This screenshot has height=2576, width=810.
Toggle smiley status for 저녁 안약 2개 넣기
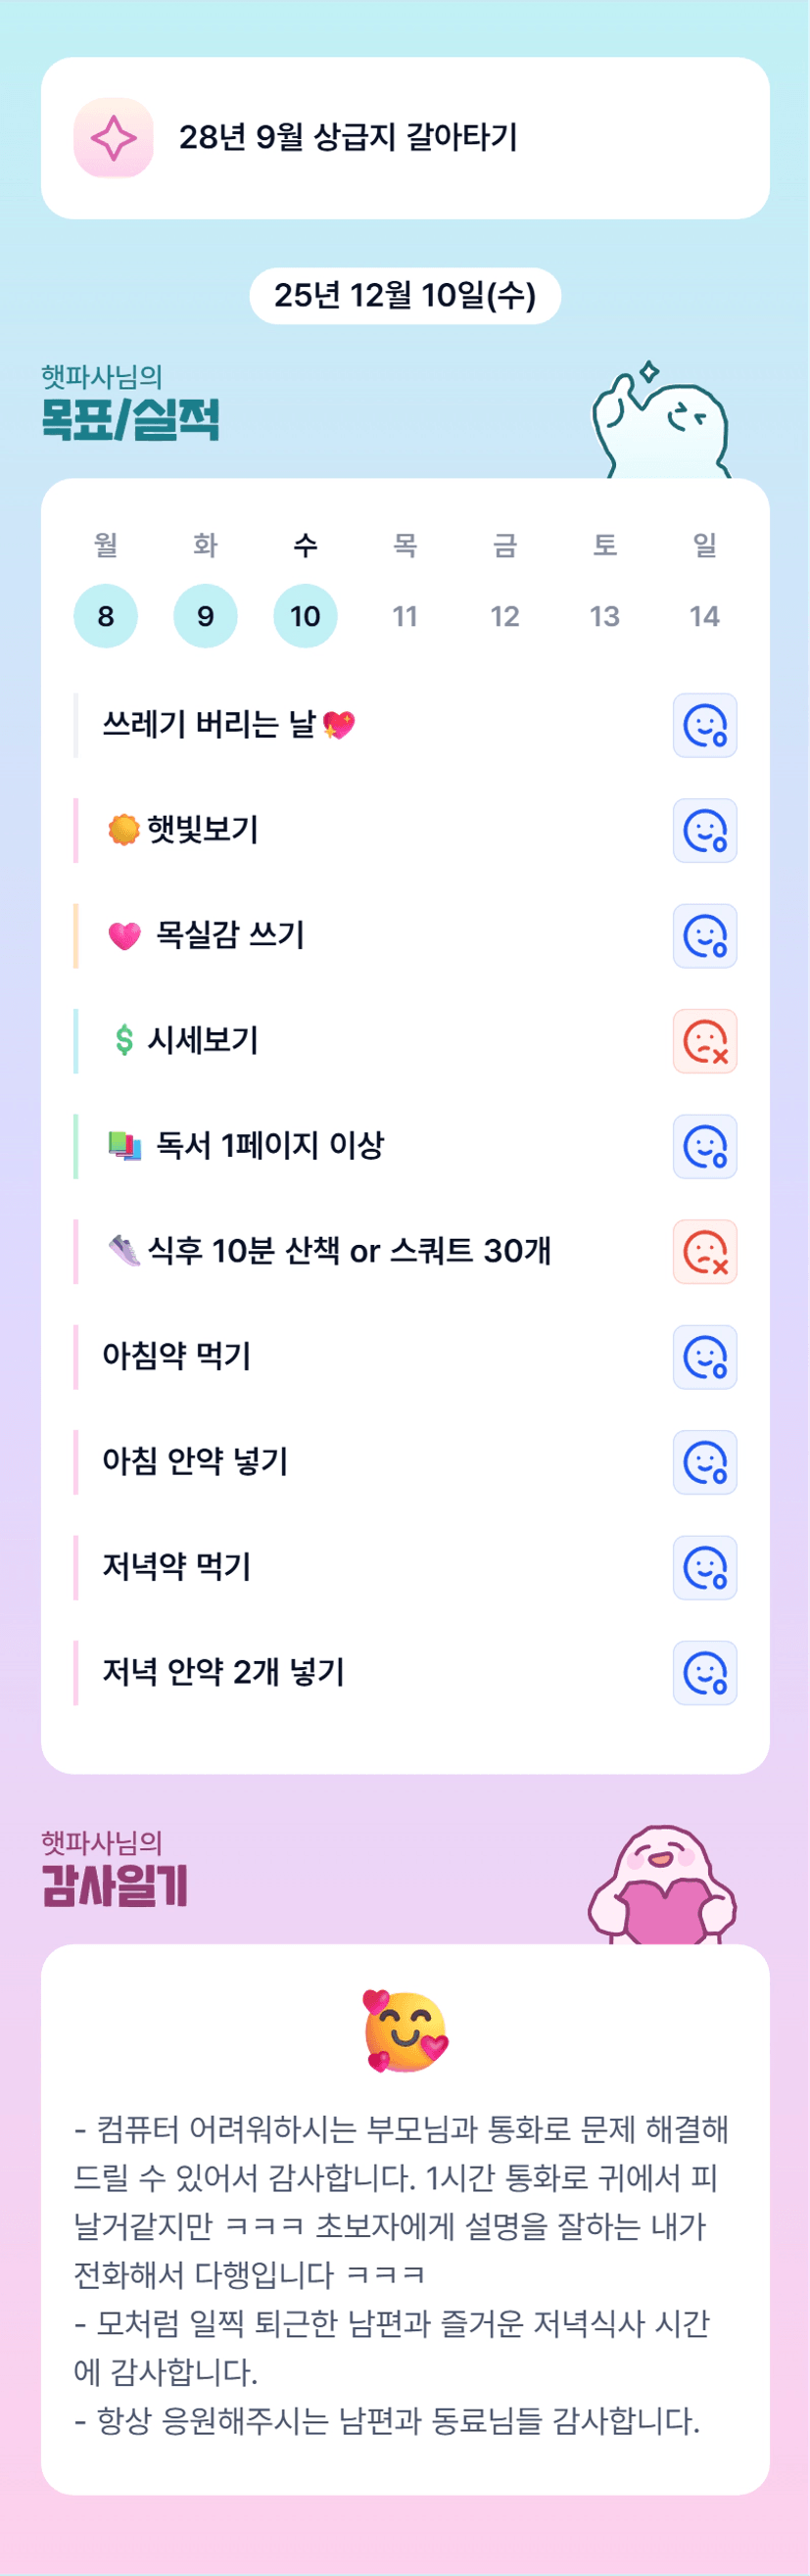coord(705,1673)
